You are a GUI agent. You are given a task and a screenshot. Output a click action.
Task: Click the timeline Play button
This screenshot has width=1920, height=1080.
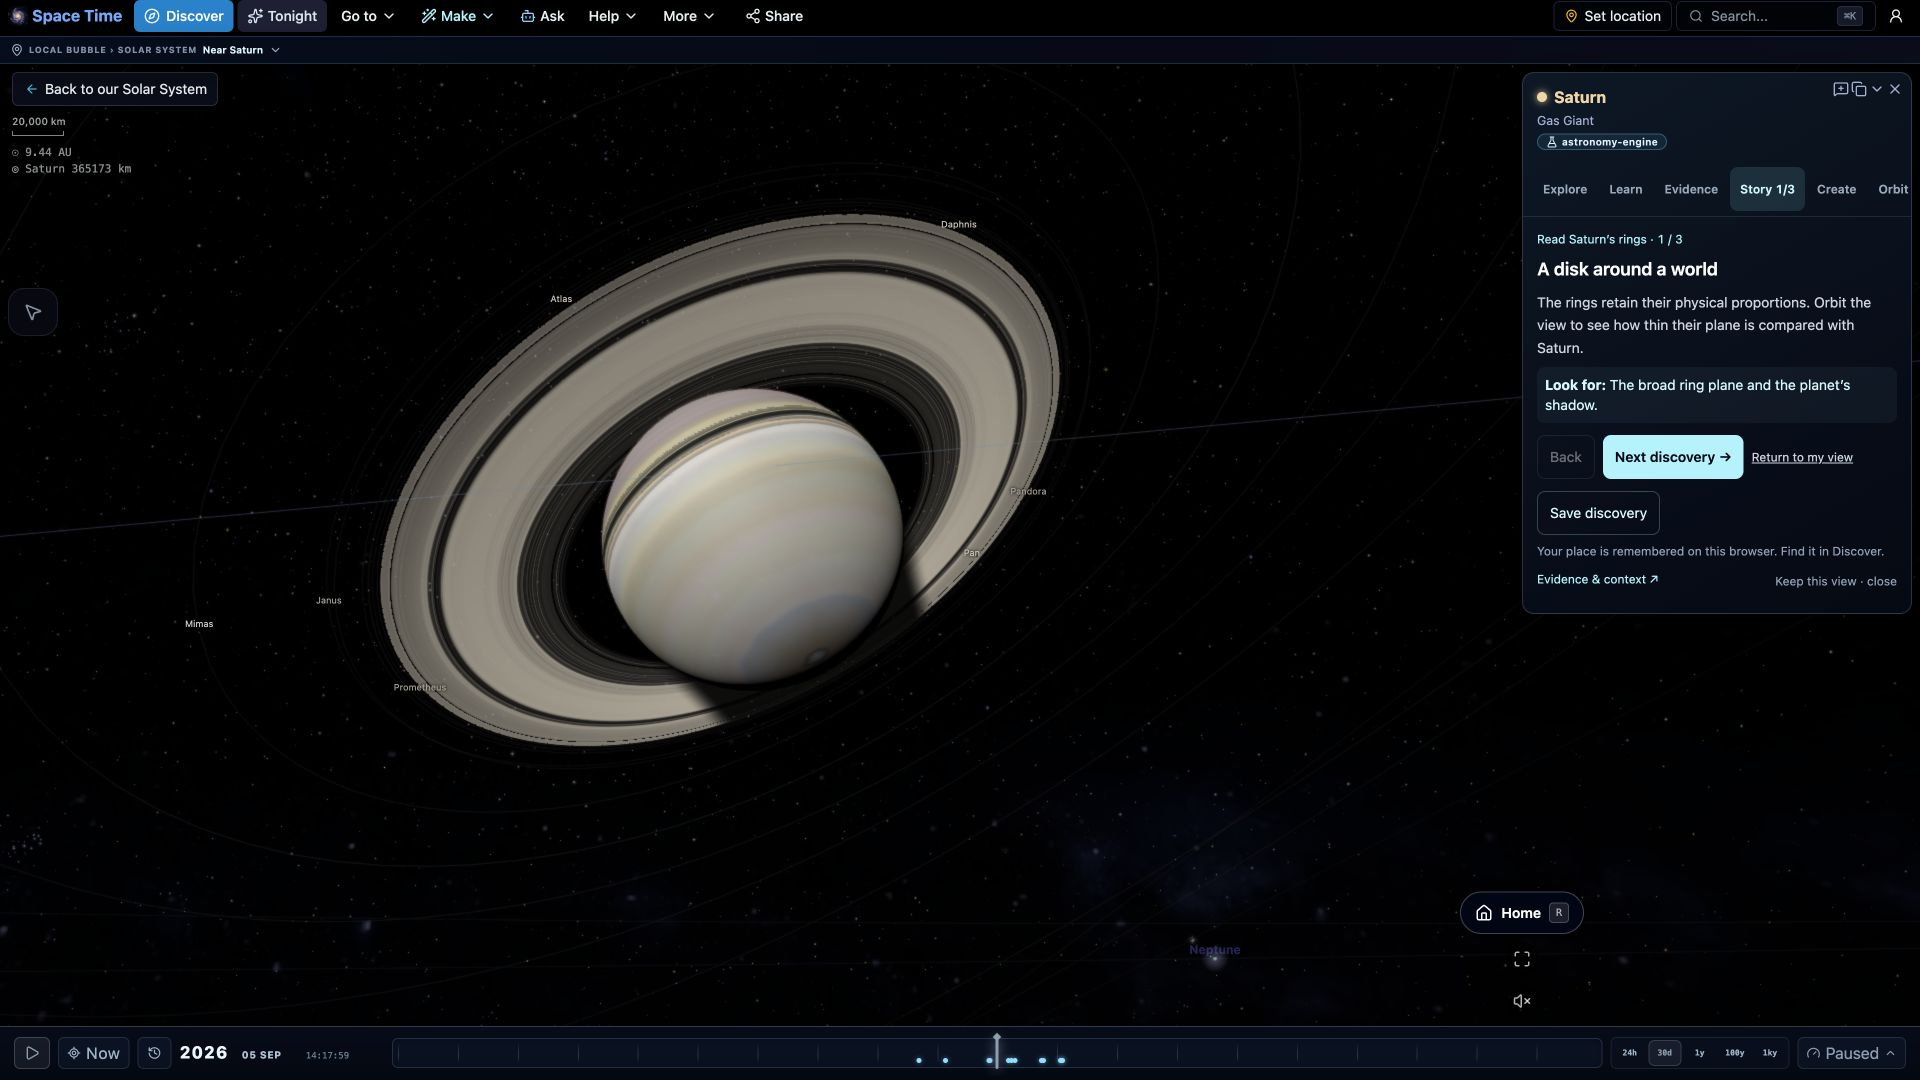click(x=32, y=1053)
